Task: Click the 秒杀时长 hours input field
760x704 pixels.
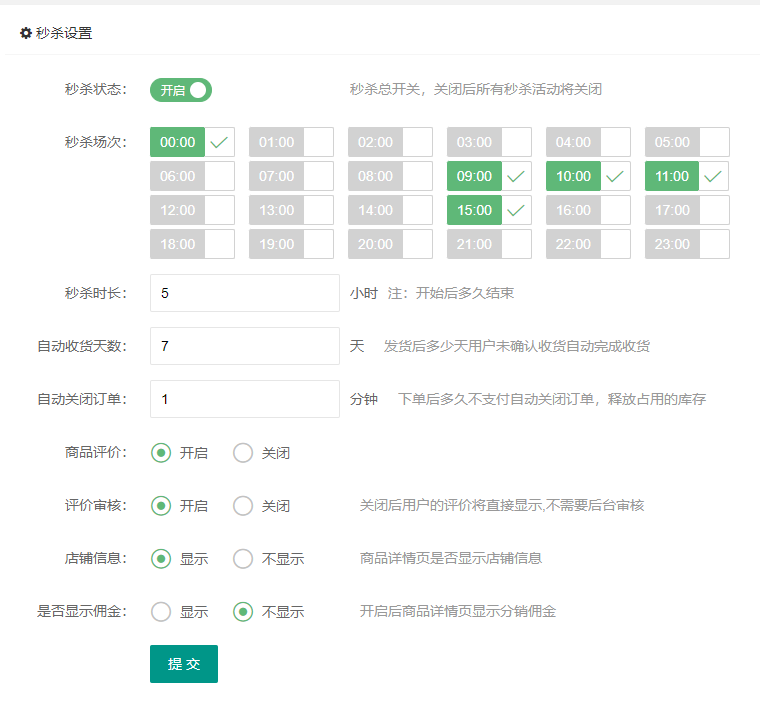Action: (245, 293)
